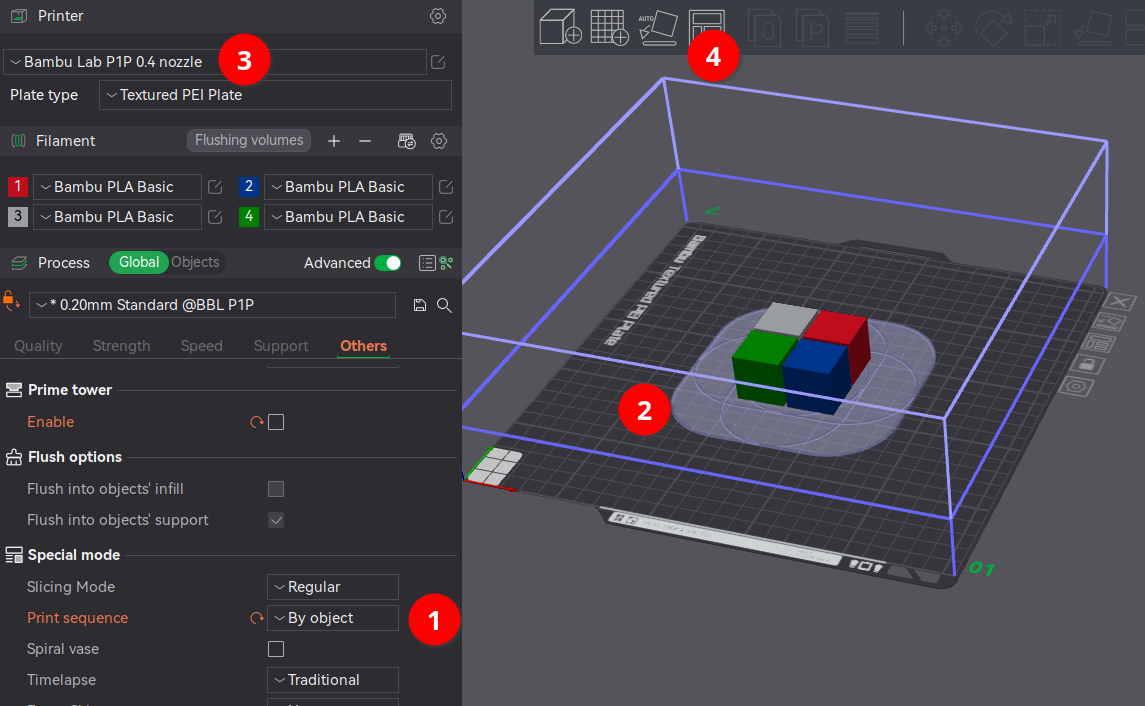Click the Flushing volumes button
Screen dimensions: 1145x706
coord(249,141)
